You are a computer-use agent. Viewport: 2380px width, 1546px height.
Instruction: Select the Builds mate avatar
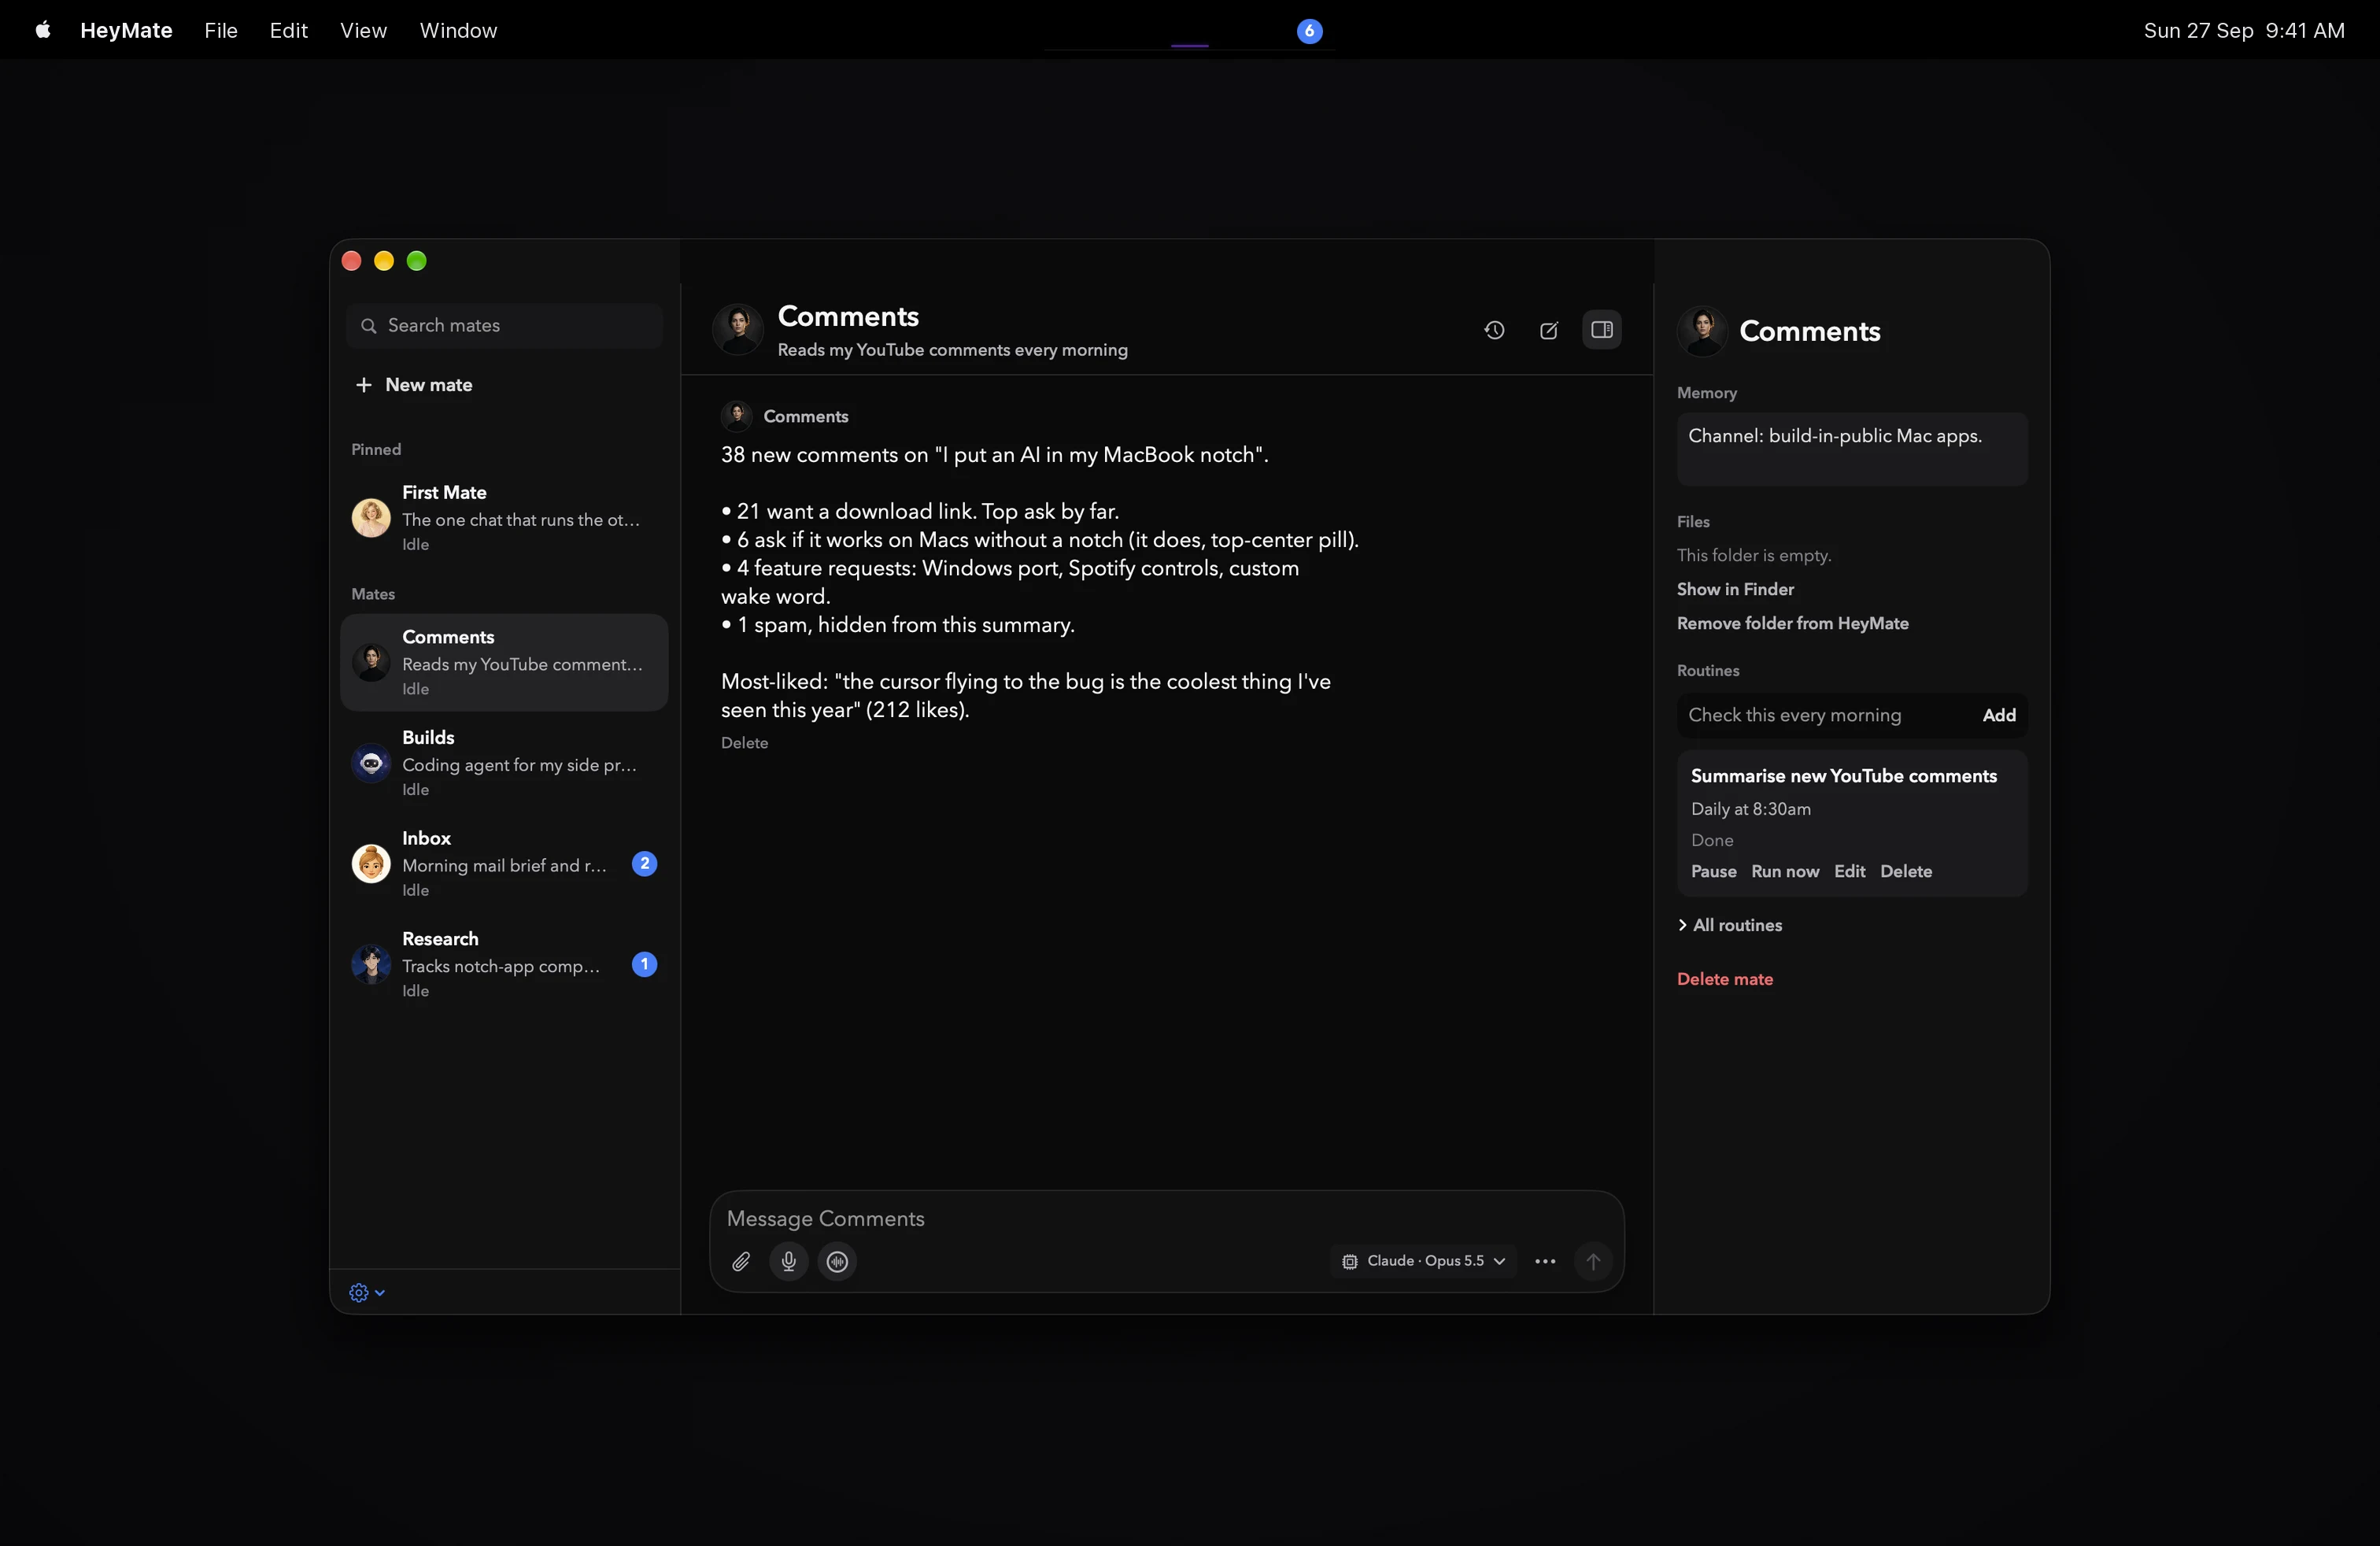tap(371, 763)
